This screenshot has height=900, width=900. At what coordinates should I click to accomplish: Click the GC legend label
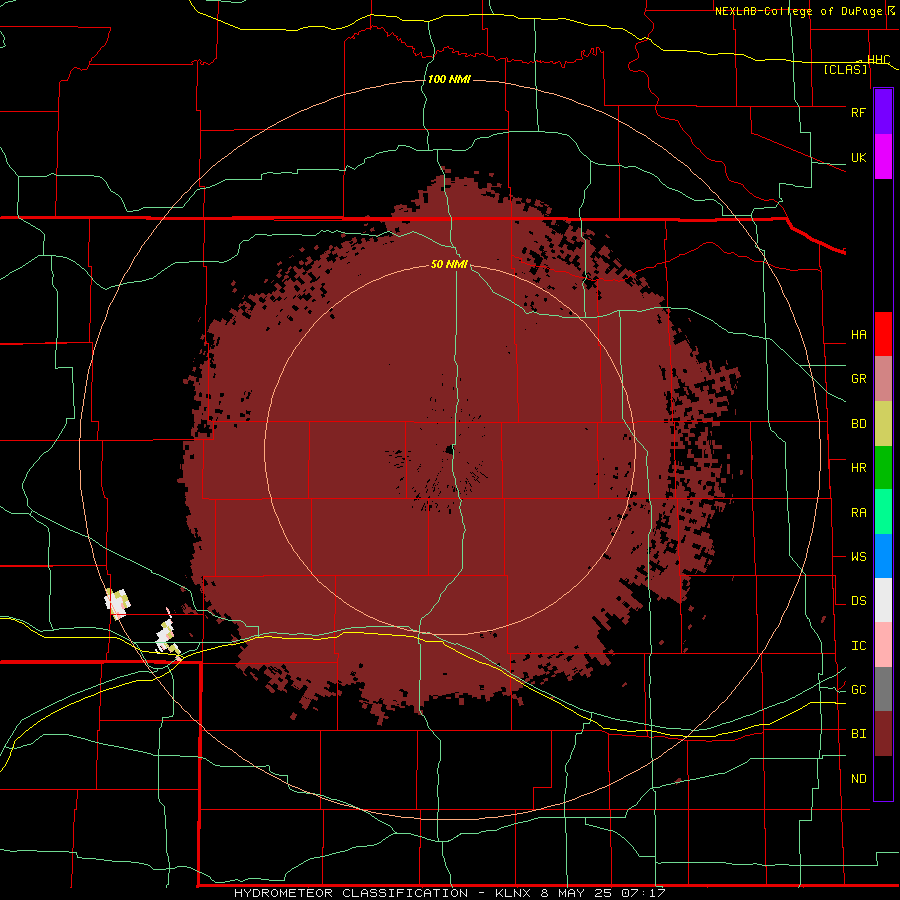(x=858, y=690)
